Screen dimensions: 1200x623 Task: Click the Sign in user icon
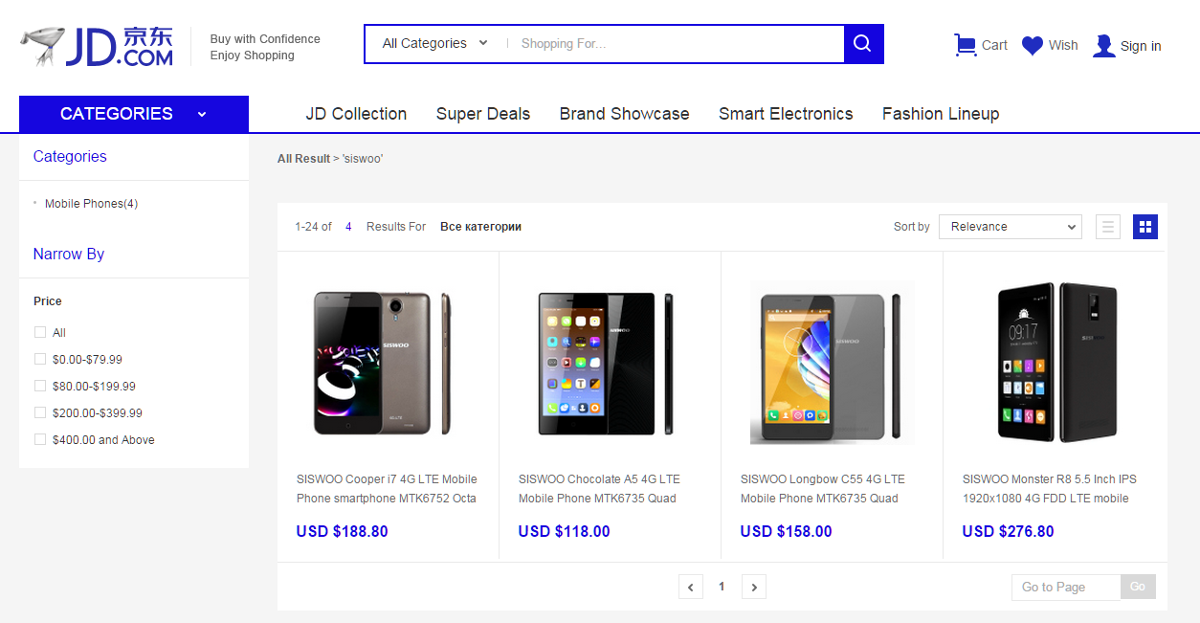coord(1104,45)
